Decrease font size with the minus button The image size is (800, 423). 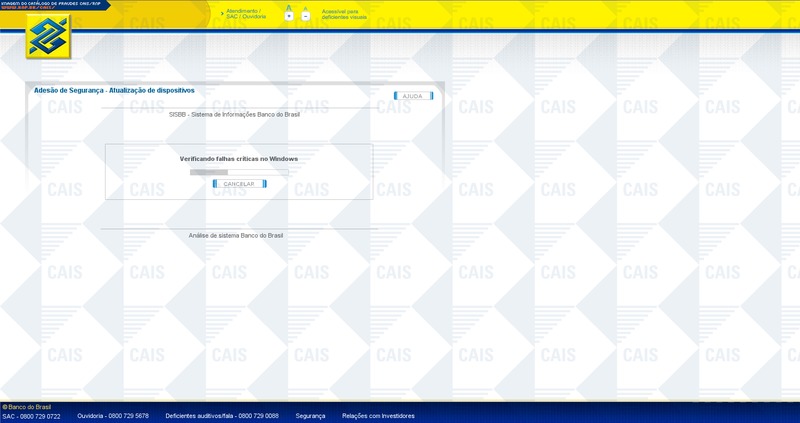(x=305, y=16)
